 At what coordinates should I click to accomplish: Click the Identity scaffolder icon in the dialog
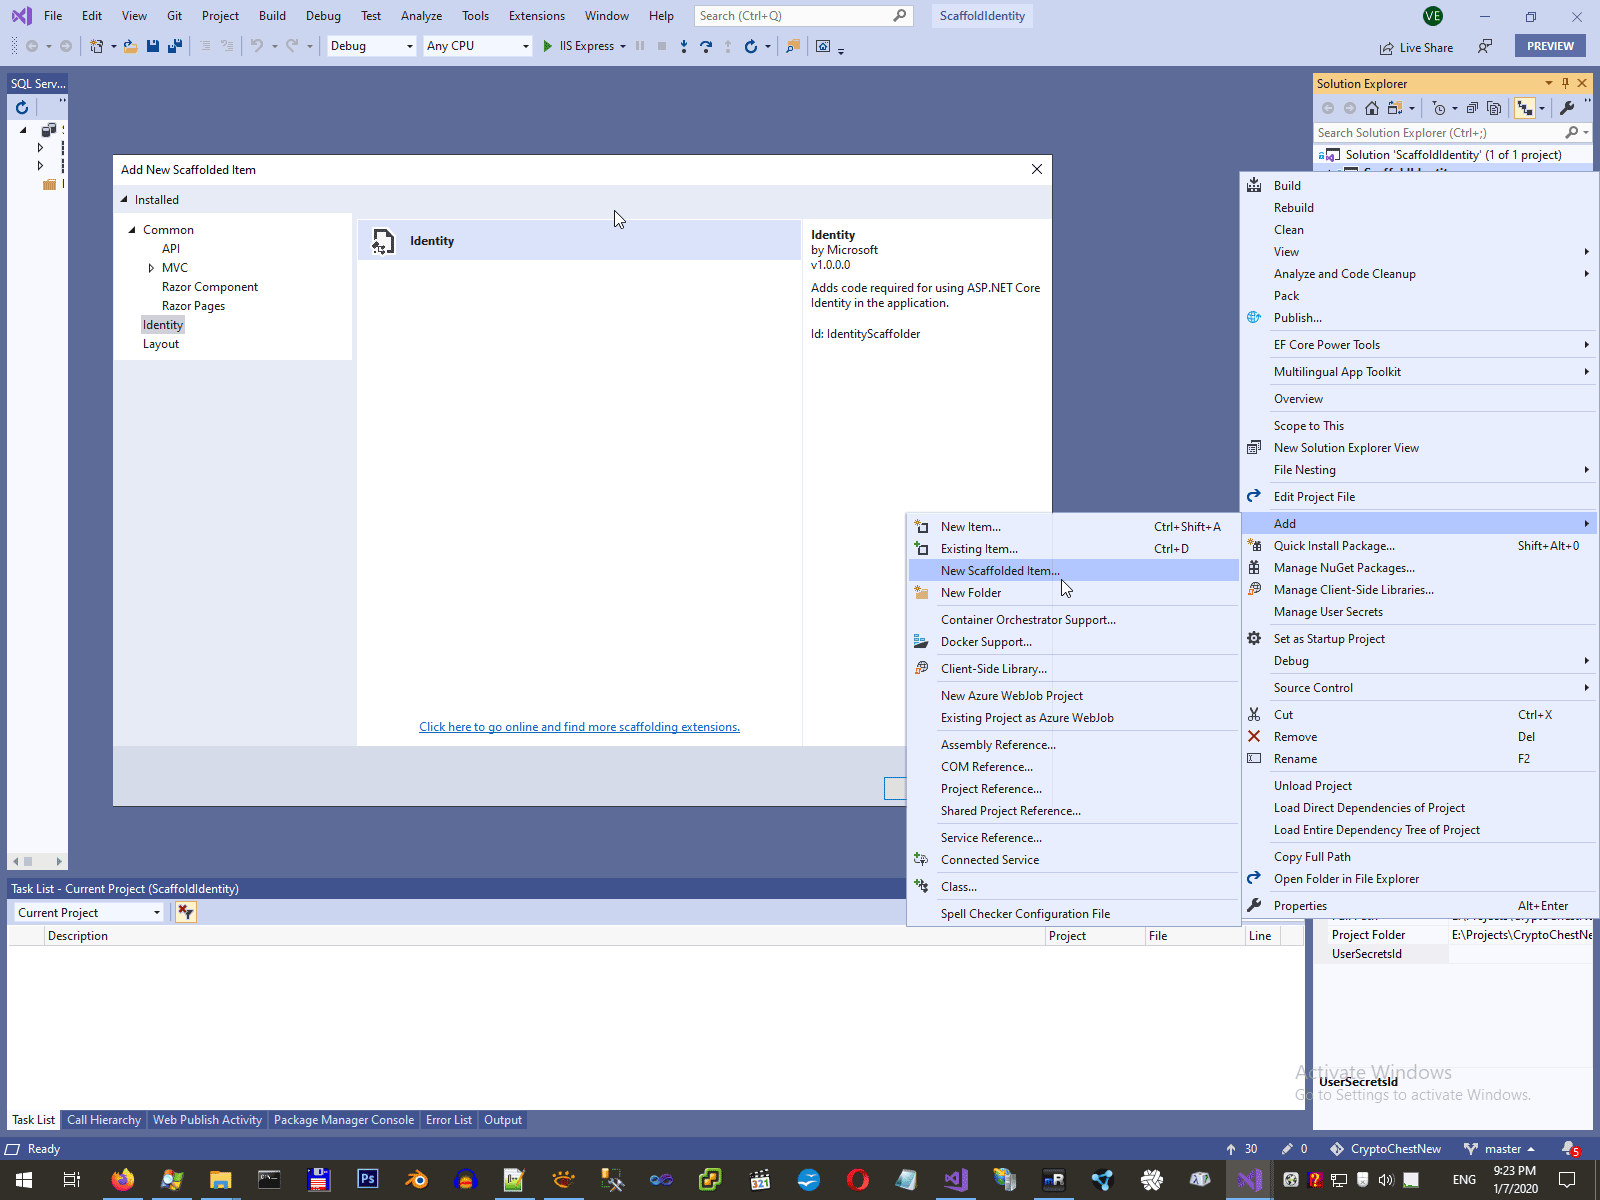tap(383, 241)
